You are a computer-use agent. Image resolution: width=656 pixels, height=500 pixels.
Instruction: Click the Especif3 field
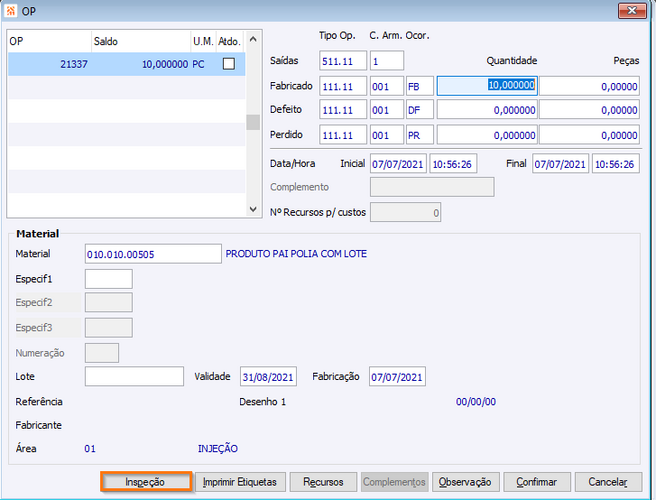tap(109, 328)
